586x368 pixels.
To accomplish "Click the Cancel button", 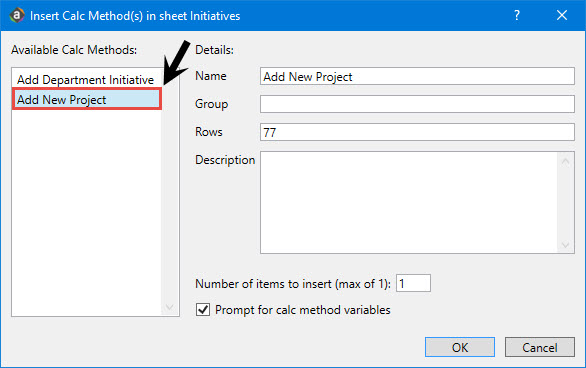I will [x=540, y=347].
